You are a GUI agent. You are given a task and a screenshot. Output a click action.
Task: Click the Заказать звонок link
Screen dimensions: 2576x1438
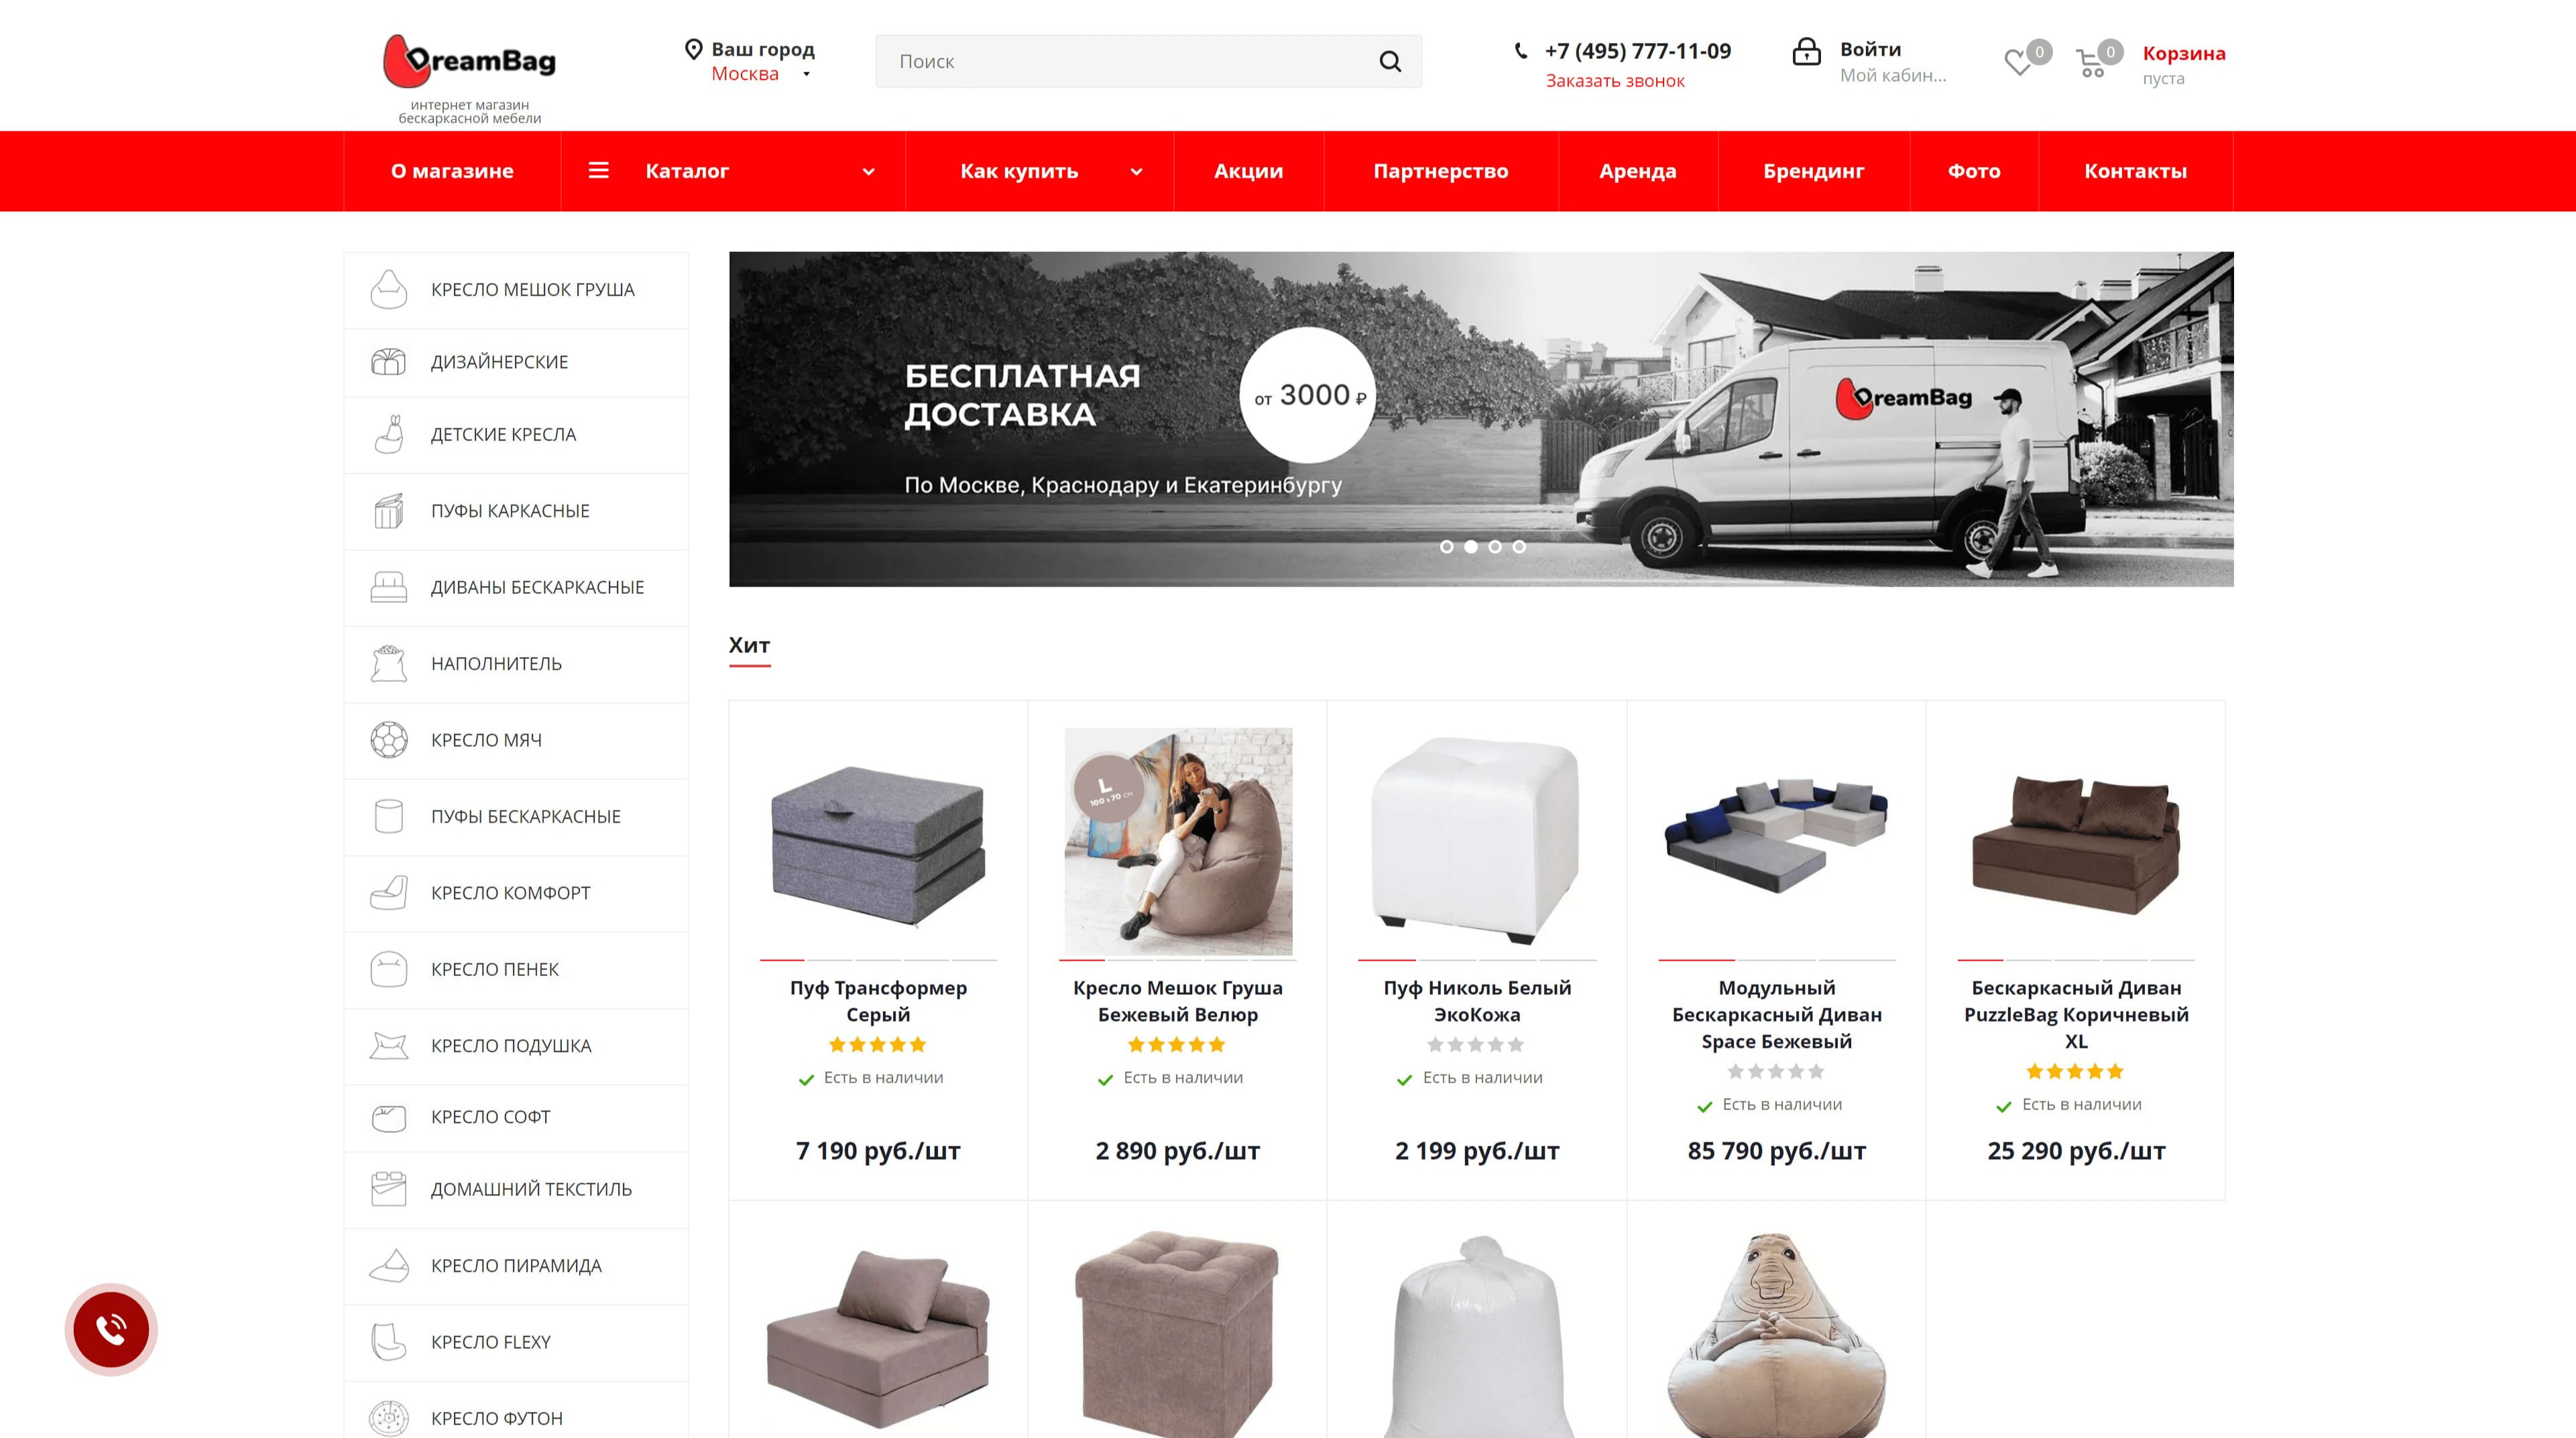(1615, 81)
